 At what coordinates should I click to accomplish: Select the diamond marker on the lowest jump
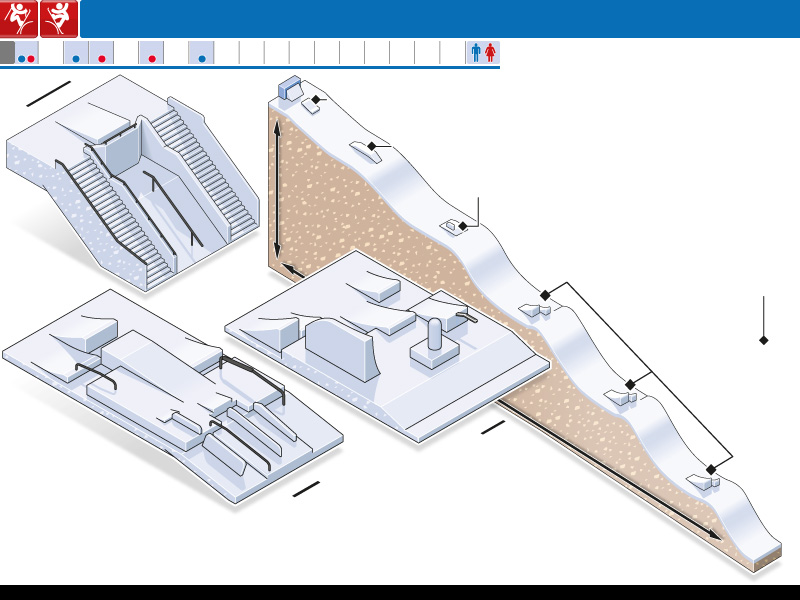(x=711, y=469)
